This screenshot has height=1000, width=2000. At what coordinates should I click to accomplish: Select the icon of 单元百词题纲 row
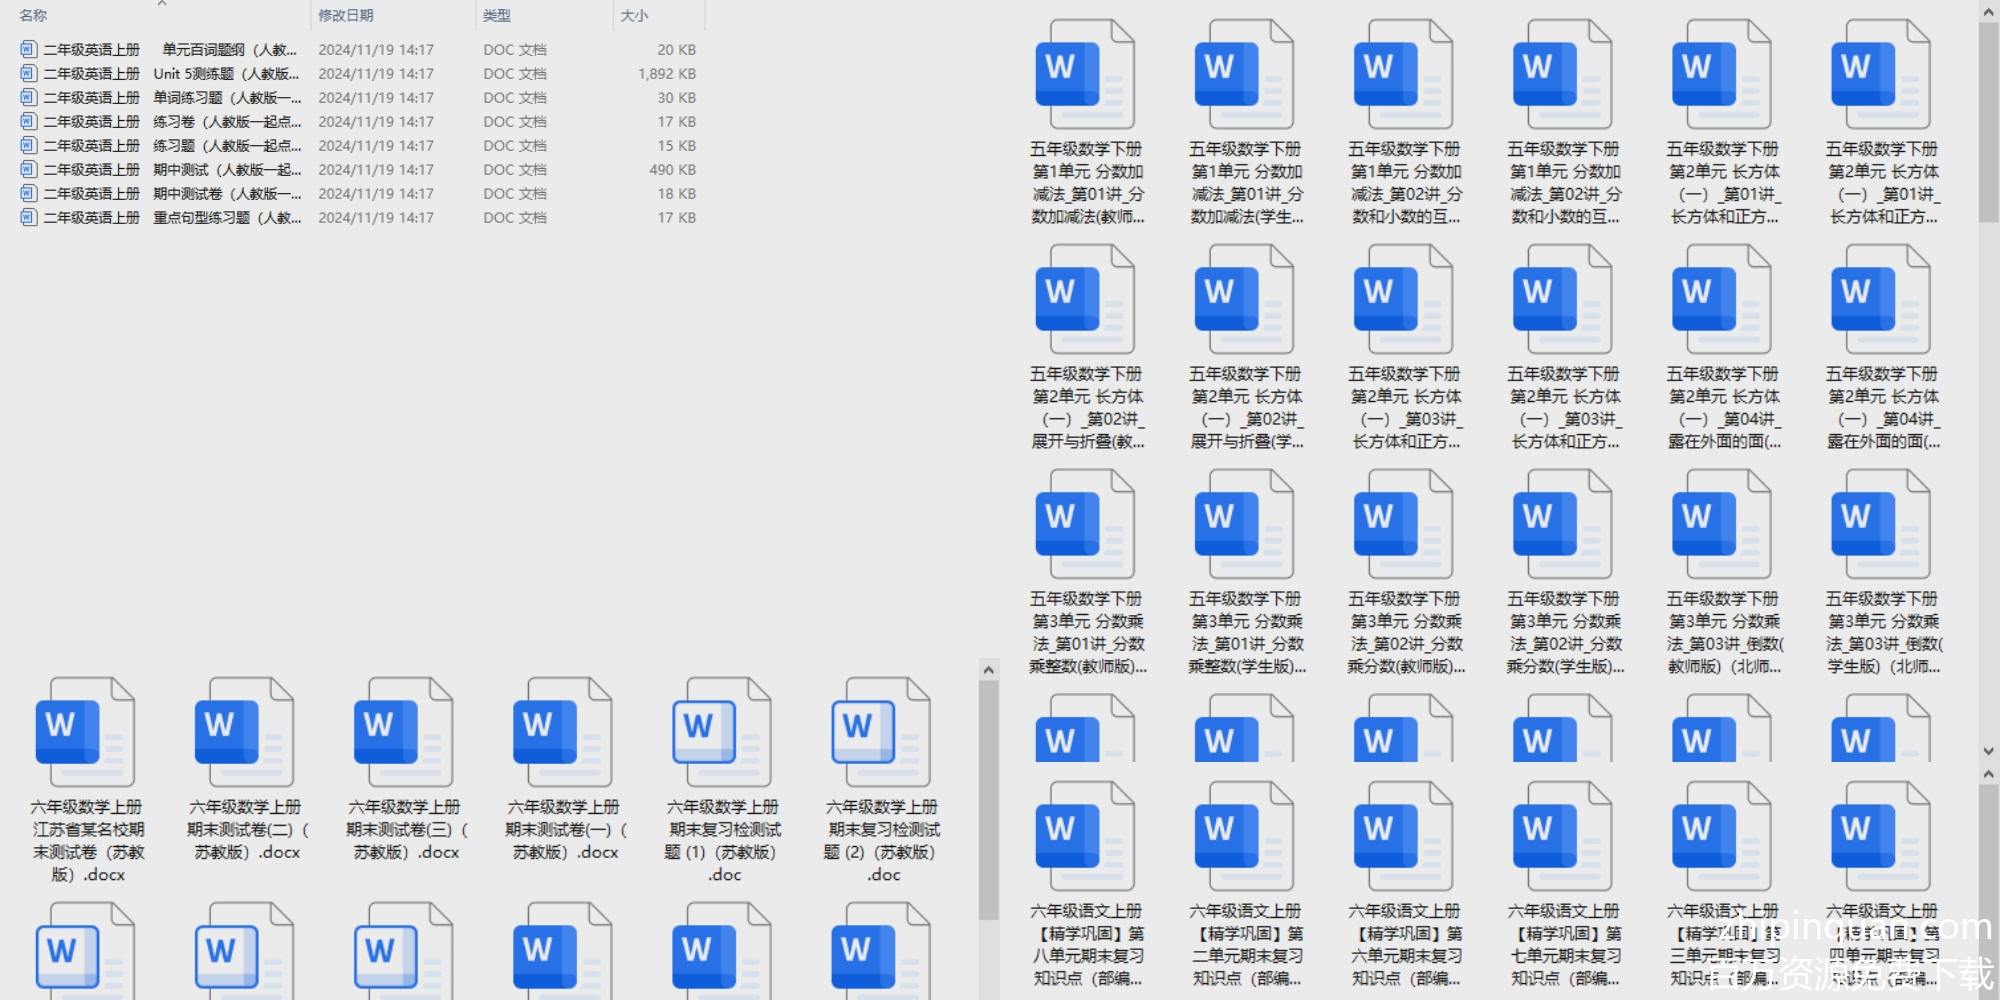pos(29,49)
